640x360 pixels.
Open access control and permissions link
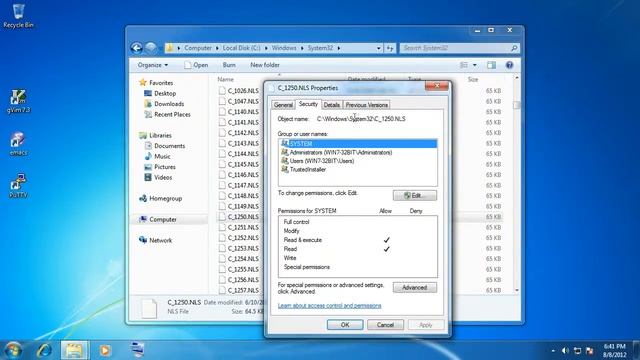pos(329,305)
